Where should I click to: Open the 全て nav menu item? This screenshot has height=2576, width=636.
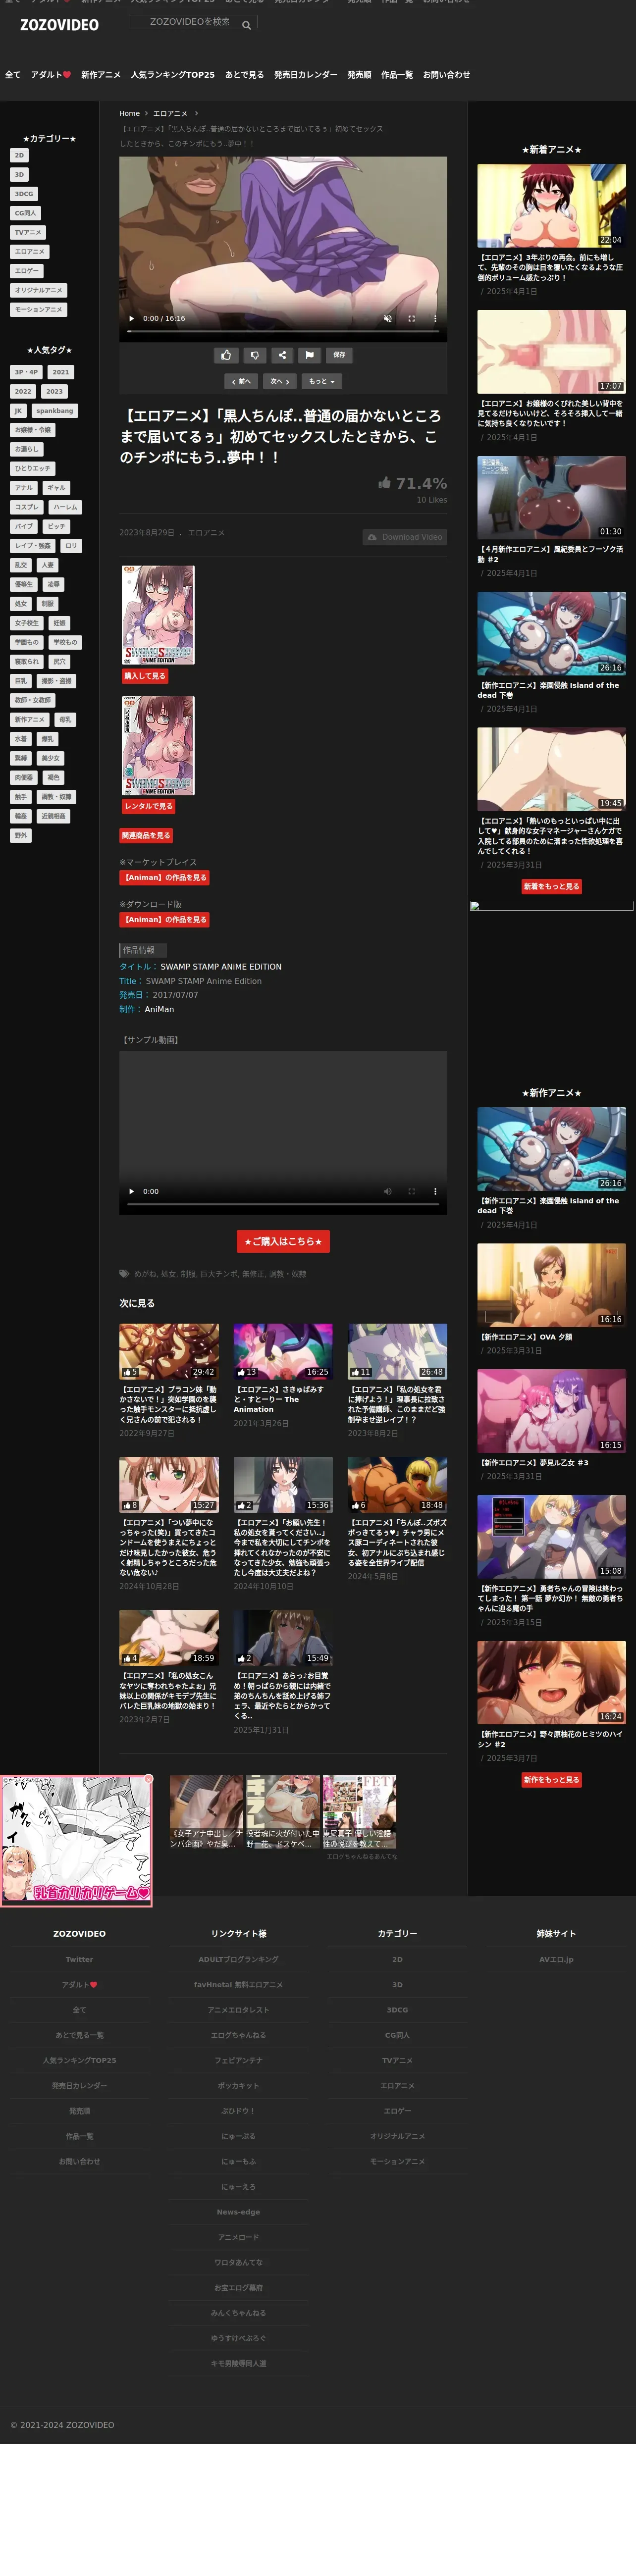point(12,75)
